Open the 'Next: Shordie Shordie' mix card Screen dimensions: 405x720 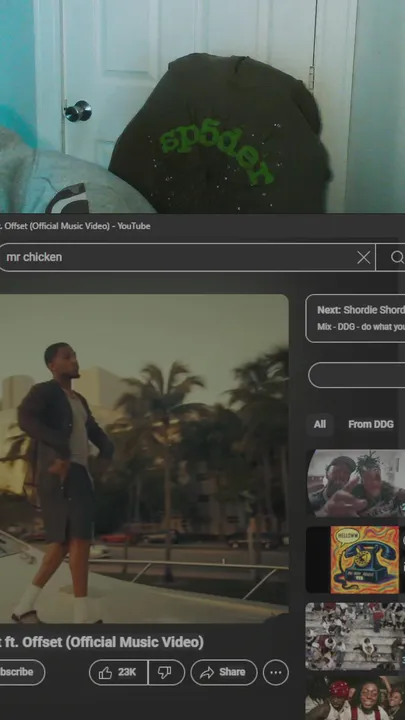point(355,318)
